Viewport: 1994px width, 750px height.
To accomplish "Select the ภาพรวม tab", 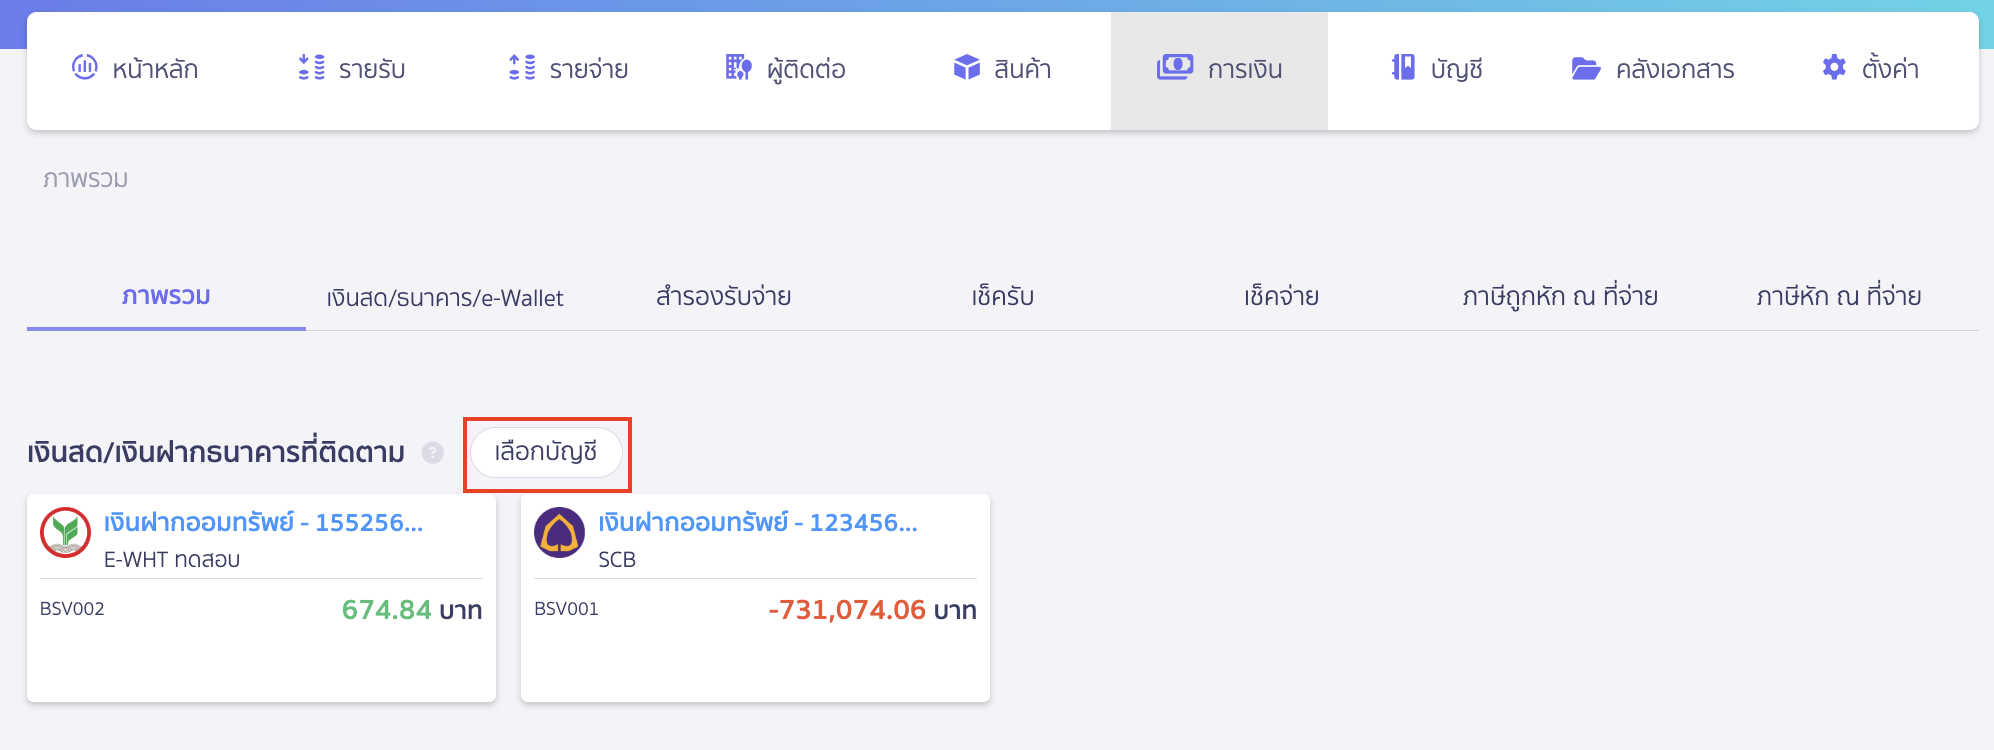I will (166, 297).
